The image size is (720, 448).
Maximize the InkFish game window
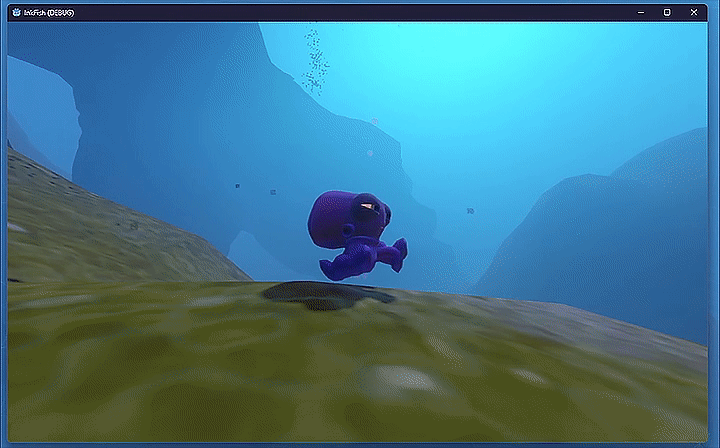coord(667,11)
